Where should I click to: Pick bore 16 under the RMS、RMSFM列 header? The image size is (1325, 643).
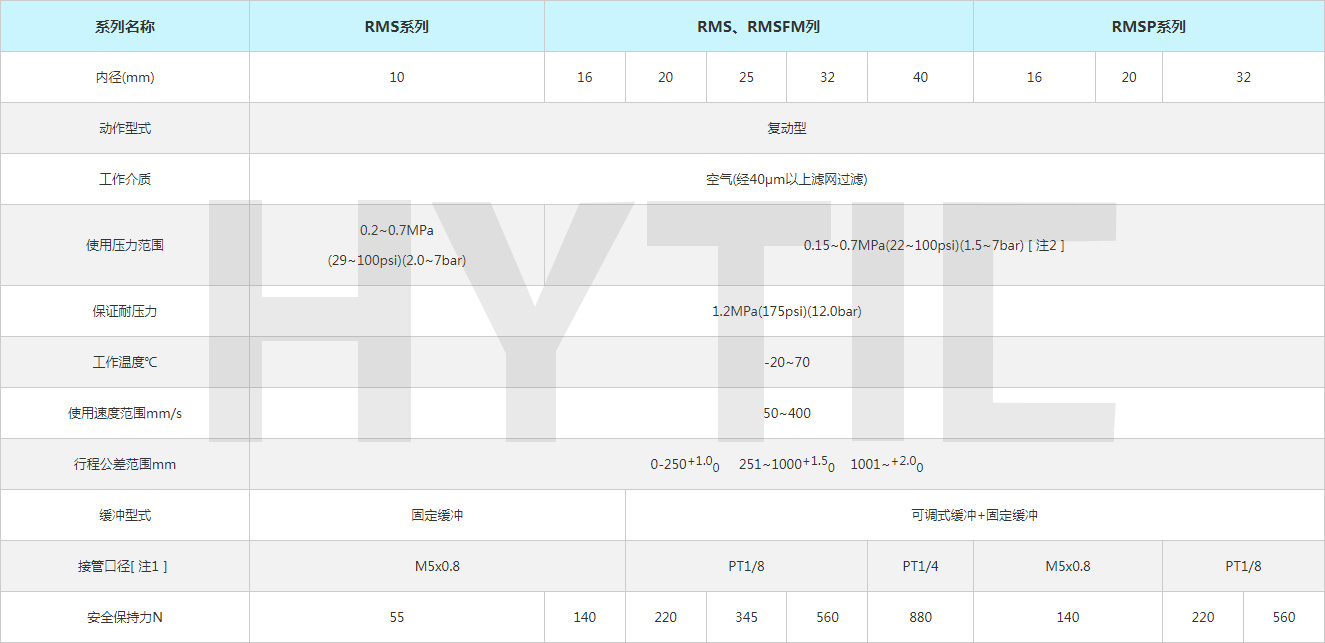point(585,77)
